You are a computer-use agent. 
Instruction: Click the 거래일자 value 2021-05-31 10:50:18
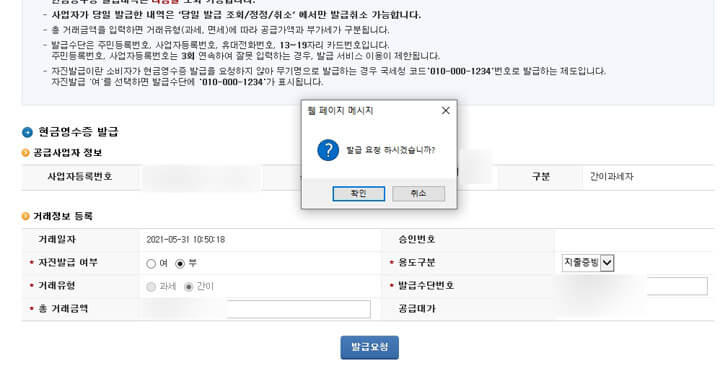coord(186,240)
